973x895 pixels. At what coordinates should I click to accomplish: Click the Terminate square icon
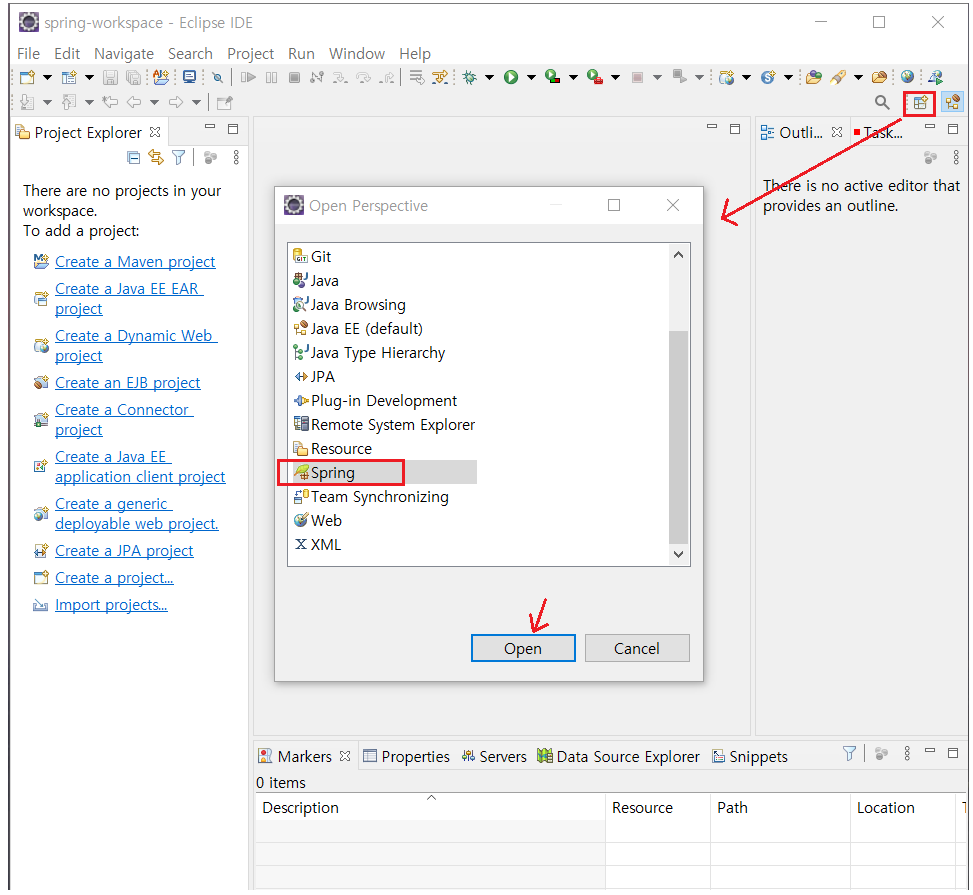click(x=295, y=78)
